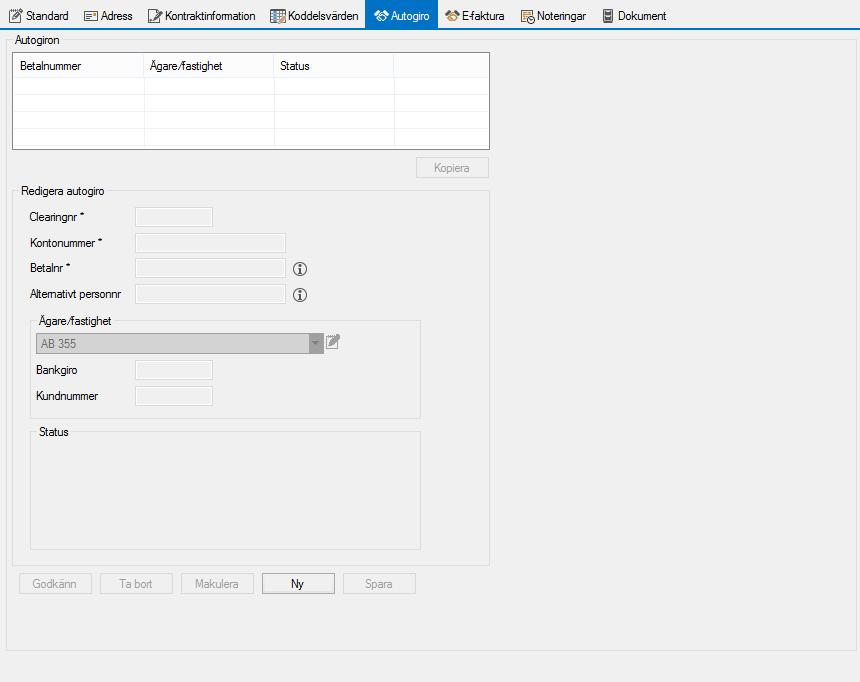This screenshot has width=860, height=682.
Task: Click the Betalnr input field
Action: [211, 268]
